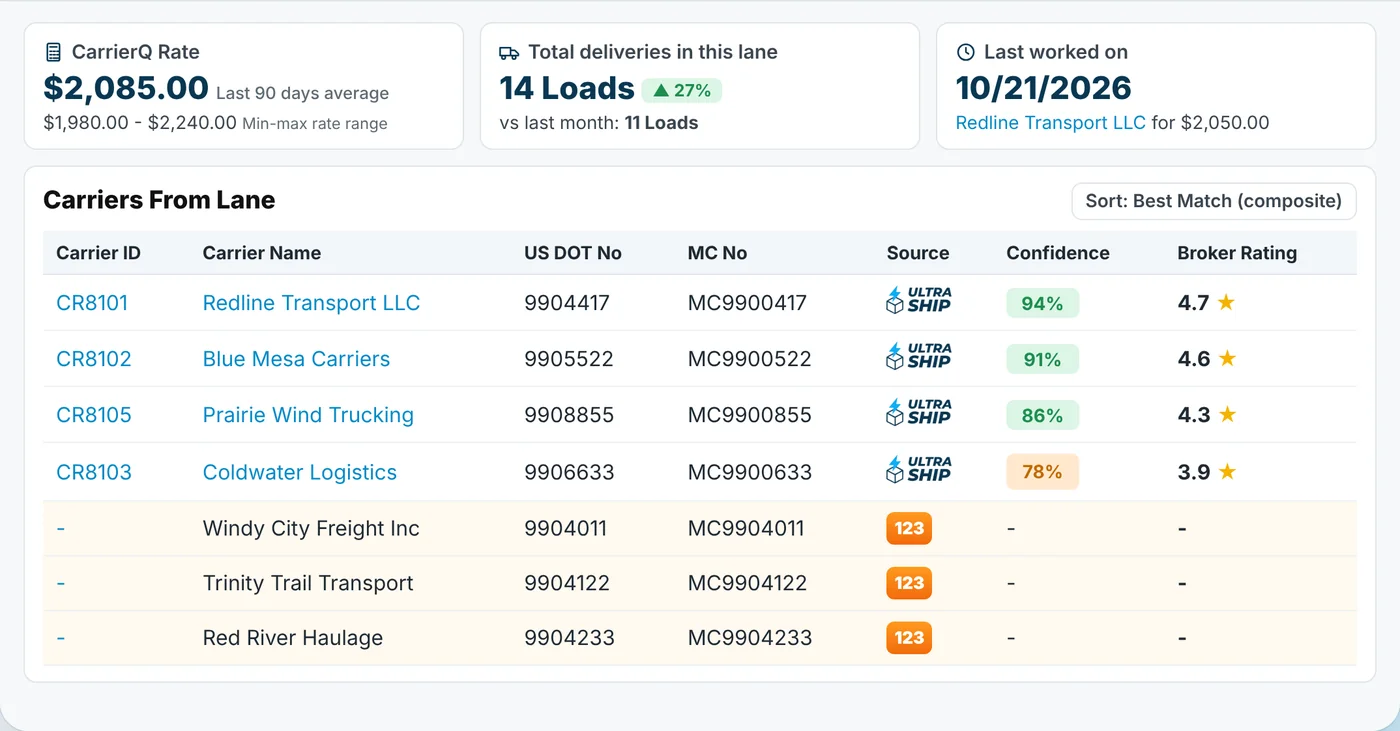This screenshot has height=731, width=1400.
Task: Click the 78% confidence badge
Action: pyautogui.click(x=1042, y=472)
